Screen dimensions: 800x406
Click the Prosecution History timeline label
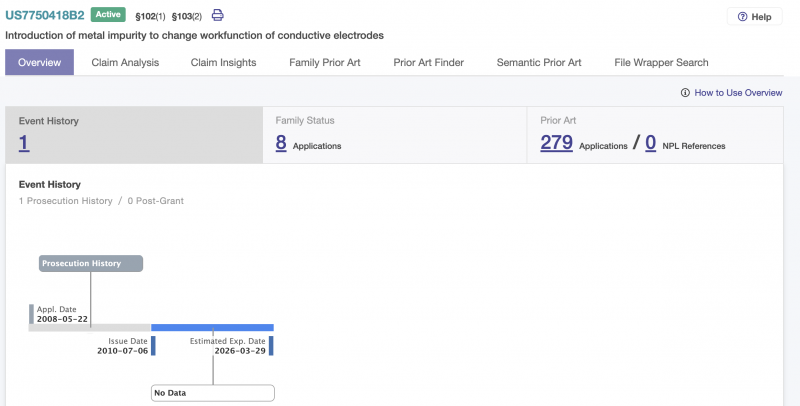click(91, 263)
